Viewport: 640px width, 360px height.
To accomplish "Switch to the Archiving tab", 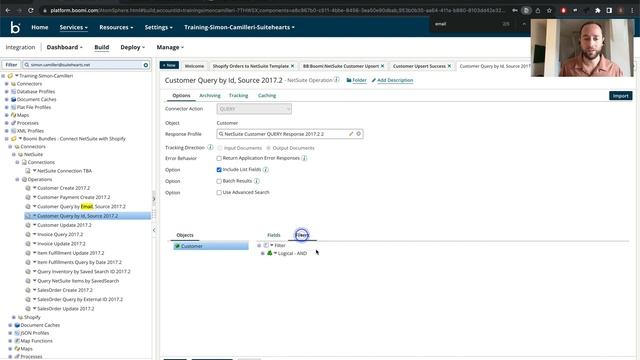I will pyautogui.click(x=210, y=96).
